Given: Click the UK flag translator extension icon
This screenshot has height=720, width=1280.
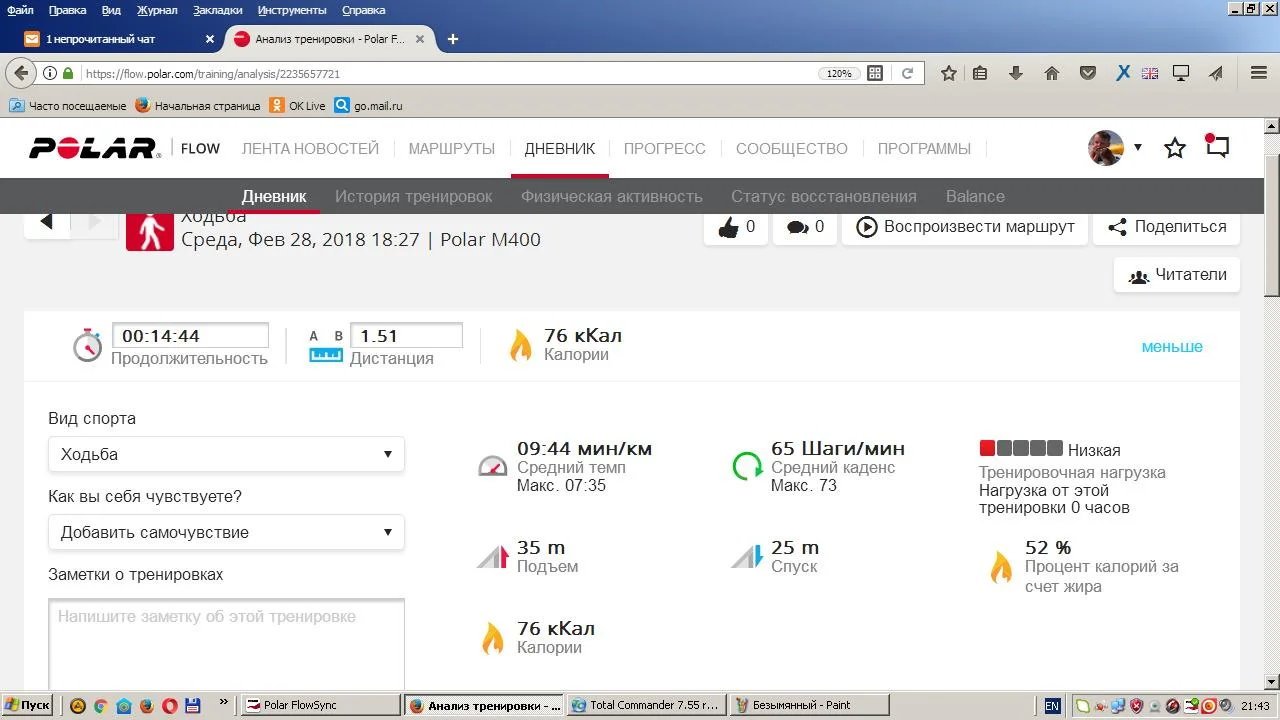Looking at the screenshot, I should click(1150, 73).
